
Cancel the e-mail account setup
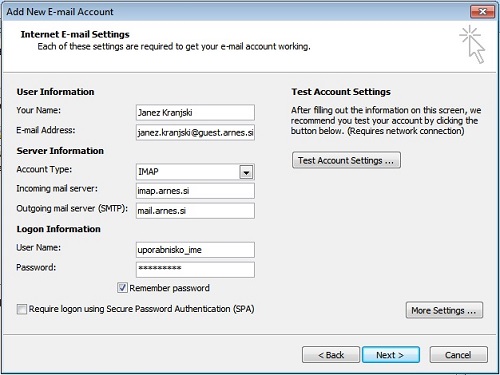coord(458,355)
